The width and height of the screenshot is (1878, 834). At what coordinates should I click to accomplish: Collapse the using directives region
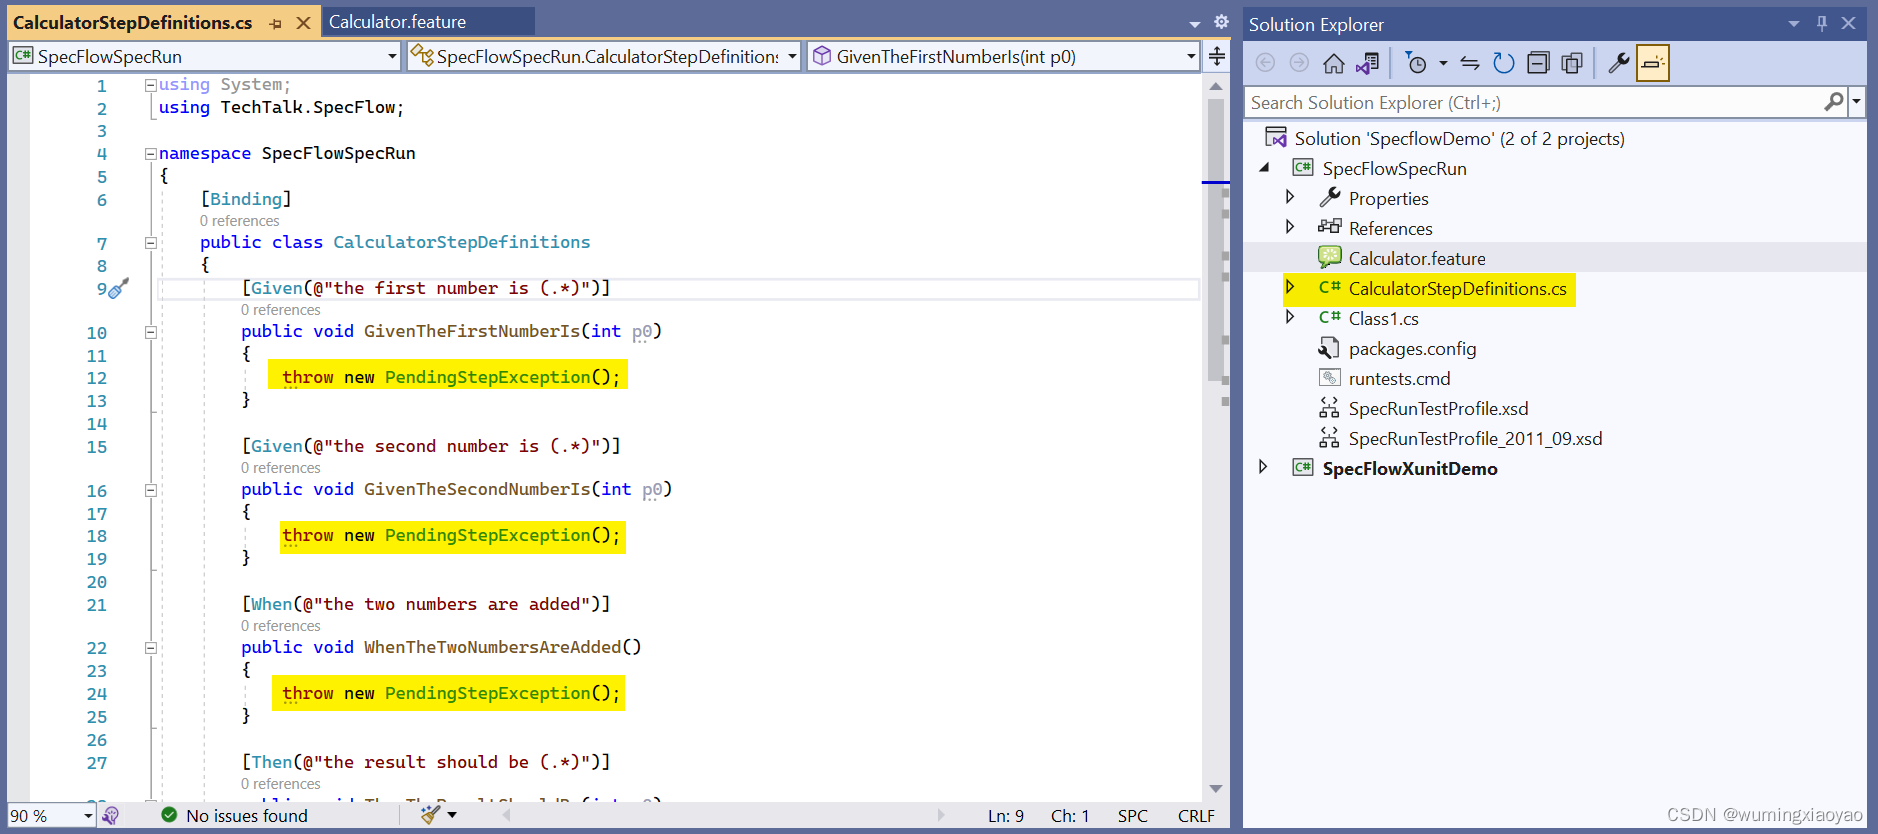pyautogui.click(x=150, y=85)
